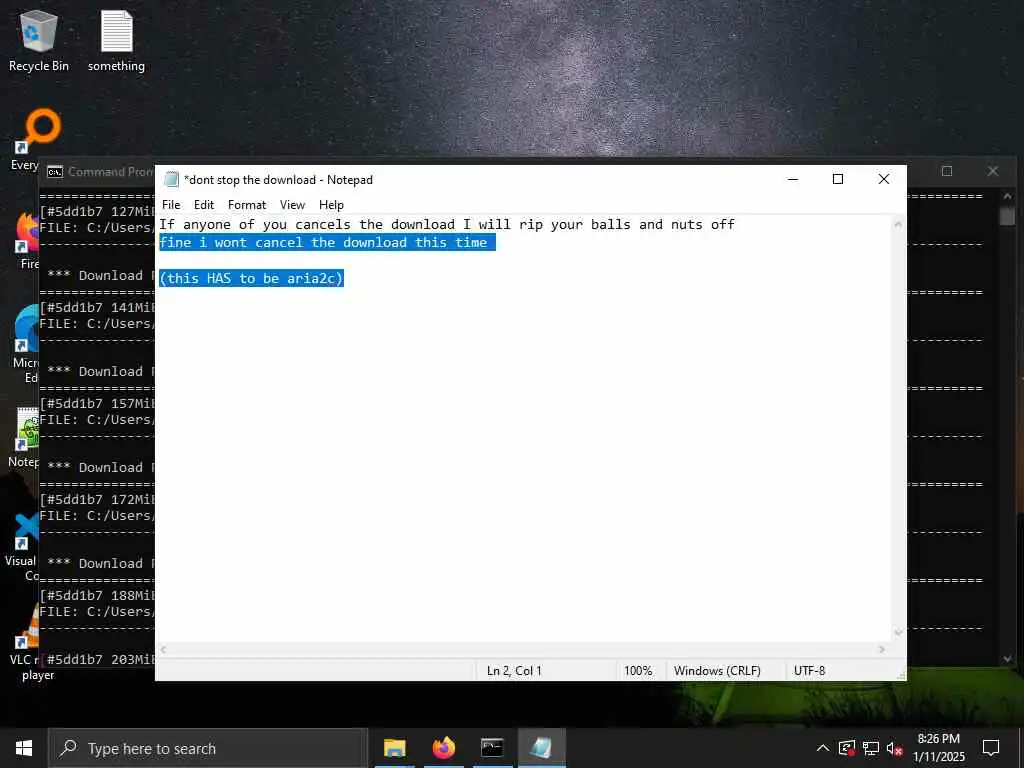Click Command Prompt scrollbar up arrow

[1007, 195]
